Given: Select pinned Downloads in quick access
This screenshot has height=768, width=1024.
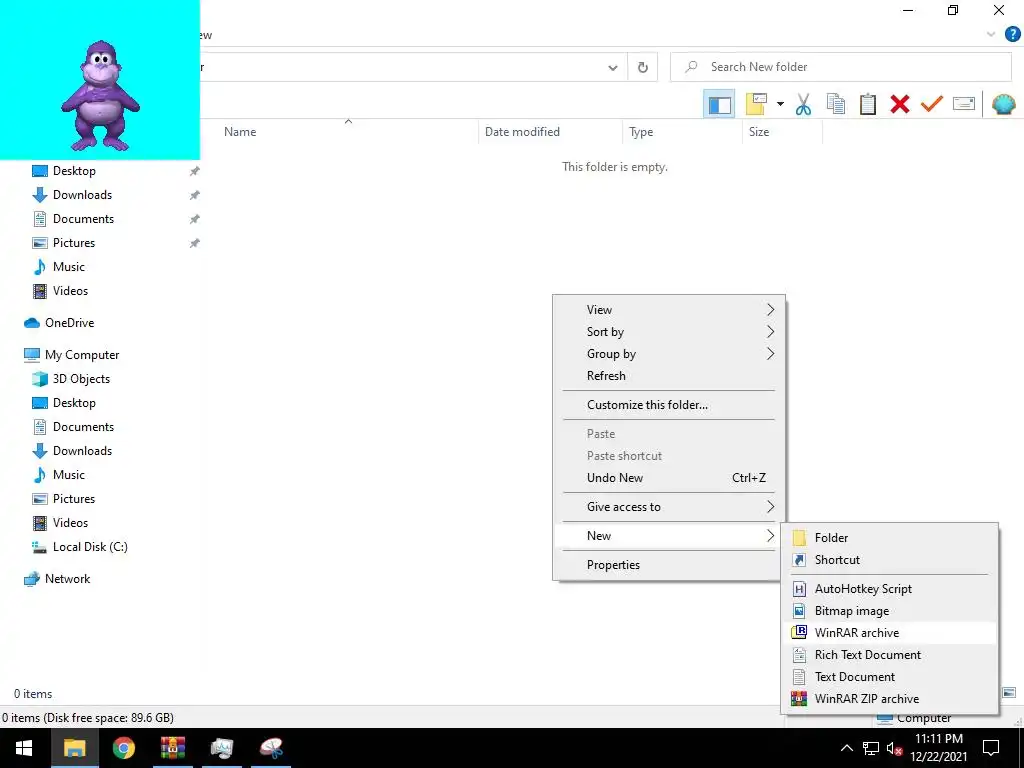Looking at the screenshot, I should 82,195.
